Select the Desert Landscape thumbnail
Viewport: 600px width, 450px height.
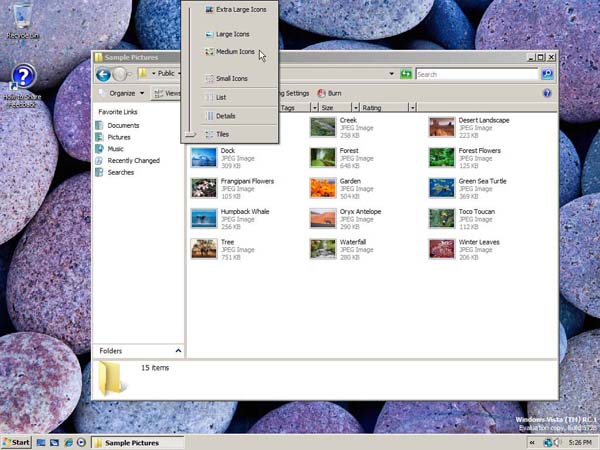pyautogui.click(x=441, y=126)
